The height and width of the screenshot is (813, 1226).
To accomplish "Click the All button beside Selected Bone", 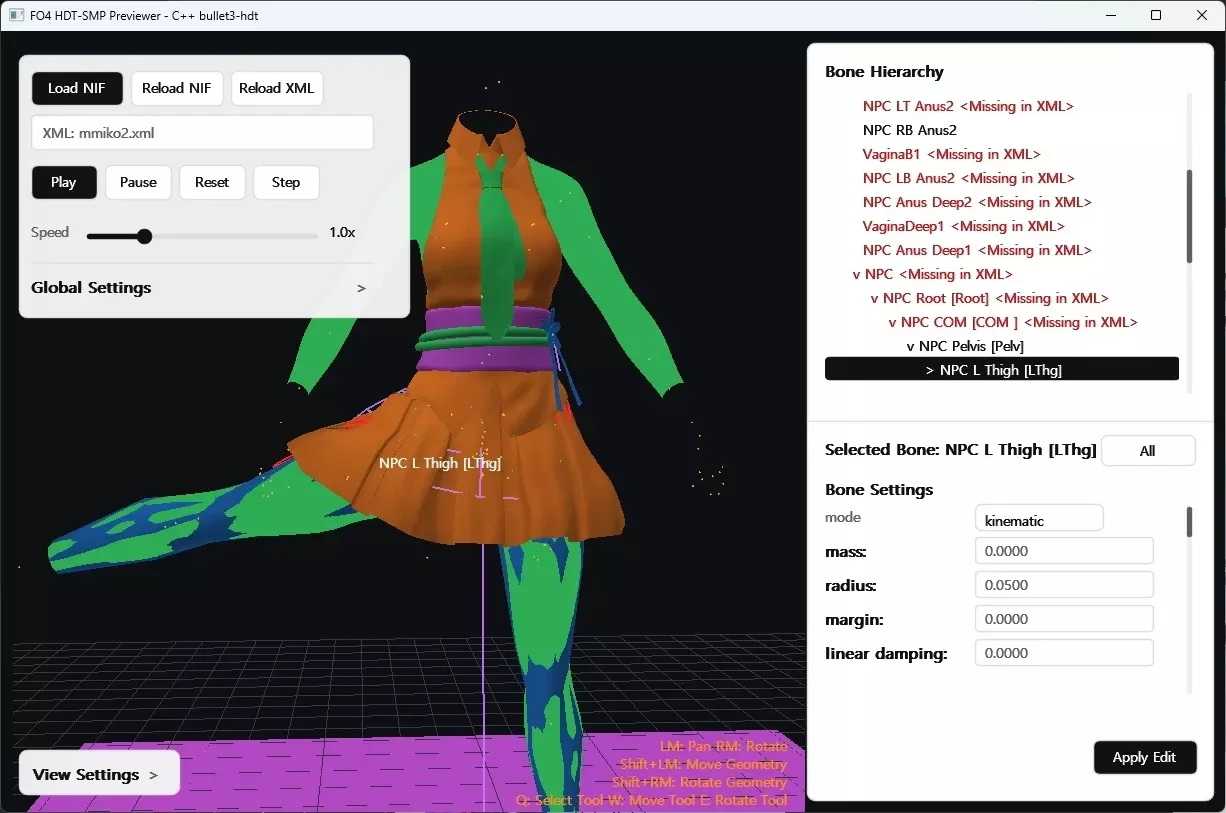I will click(x=1148, y=451).
